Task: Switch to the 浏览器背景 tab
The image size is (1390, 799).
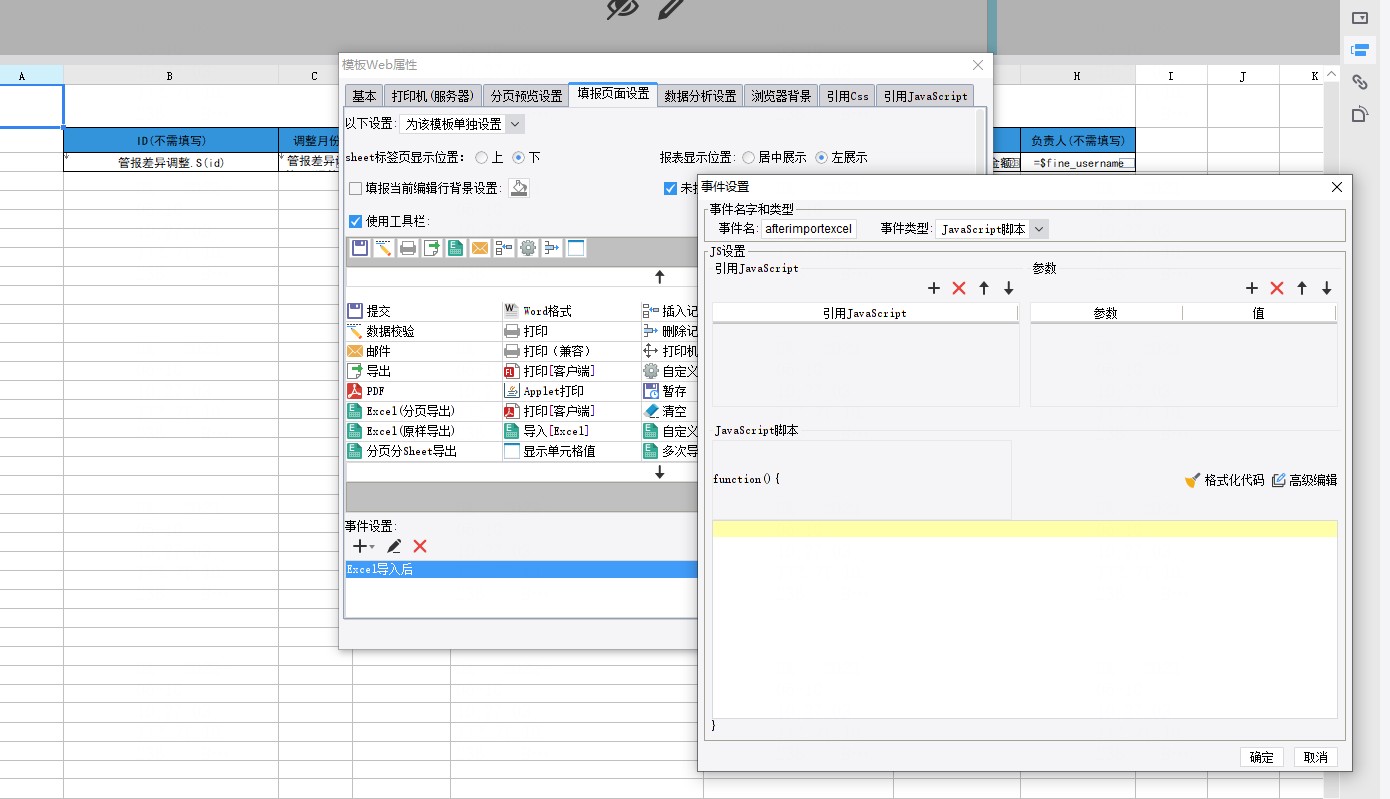Action: [781, 96]
